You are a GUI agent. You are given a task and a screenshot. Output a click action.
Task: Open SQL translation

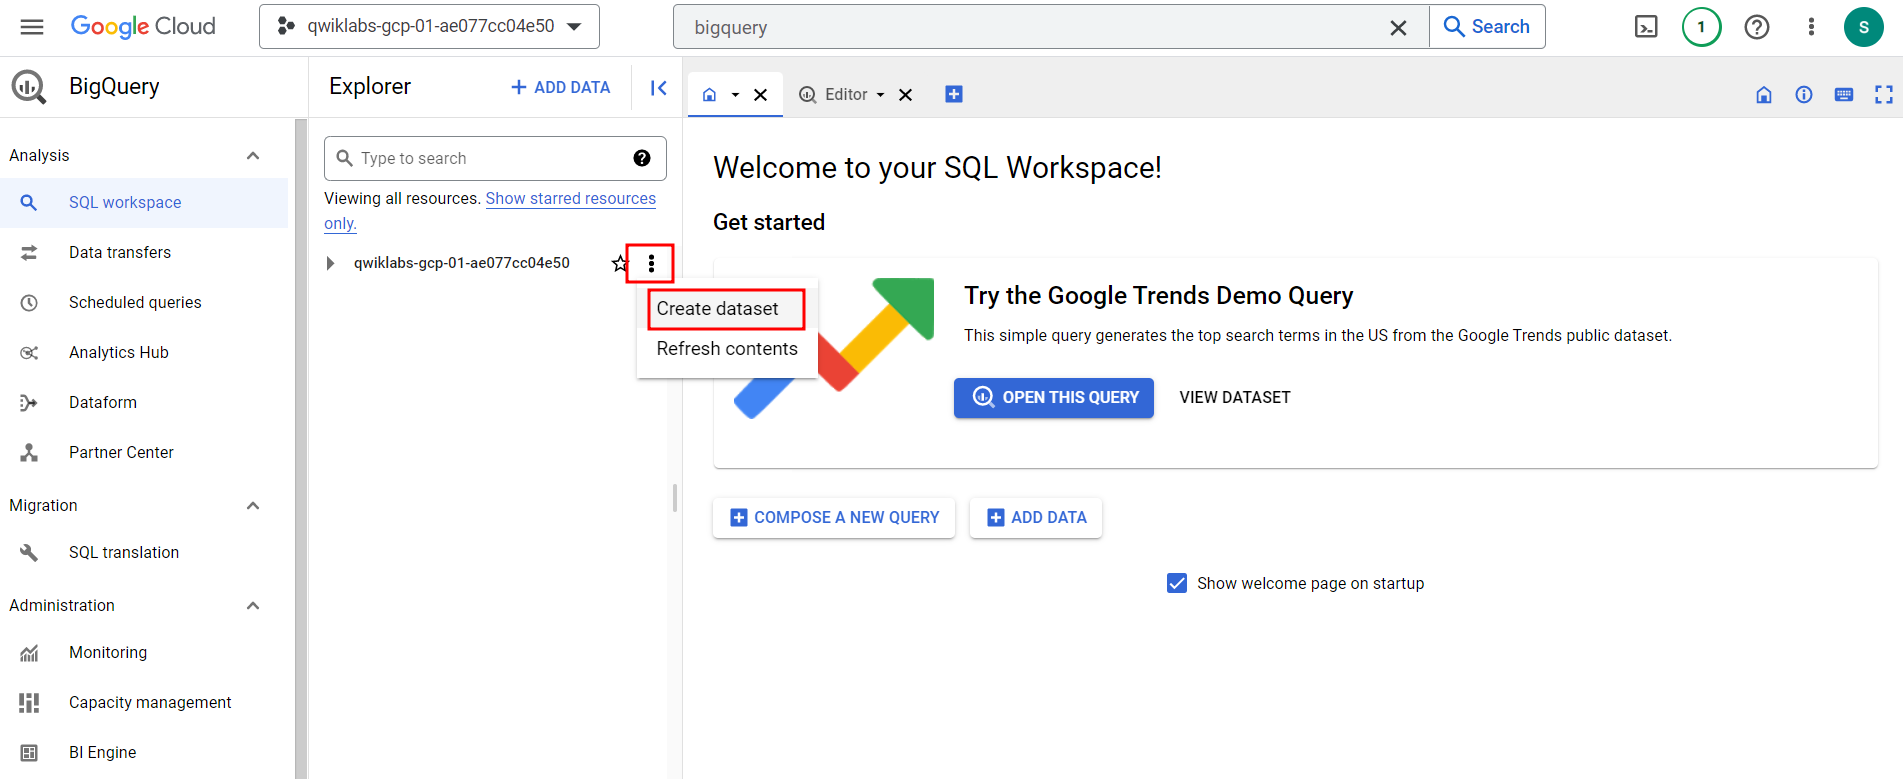click(144, 552)
